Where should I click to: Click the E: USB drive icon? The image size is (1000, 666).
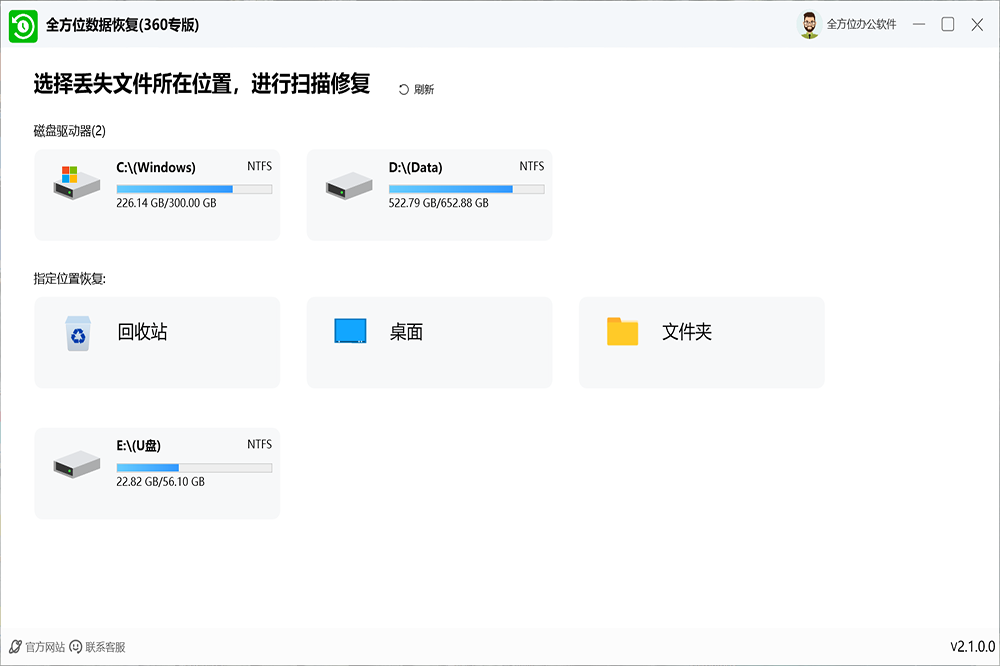(x=77, y=462)
